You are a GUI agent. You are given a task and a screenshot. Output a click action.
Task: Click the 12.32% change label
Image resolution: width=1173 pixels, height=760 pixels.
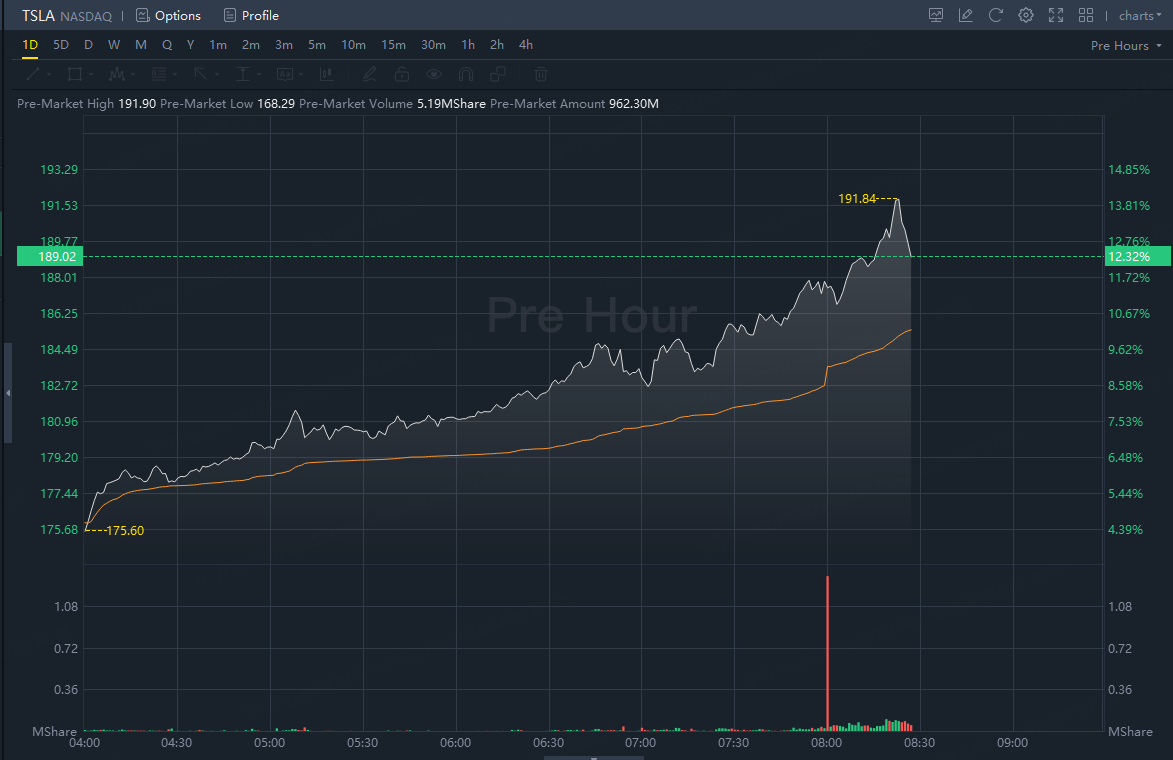[x=1138, y=257]
